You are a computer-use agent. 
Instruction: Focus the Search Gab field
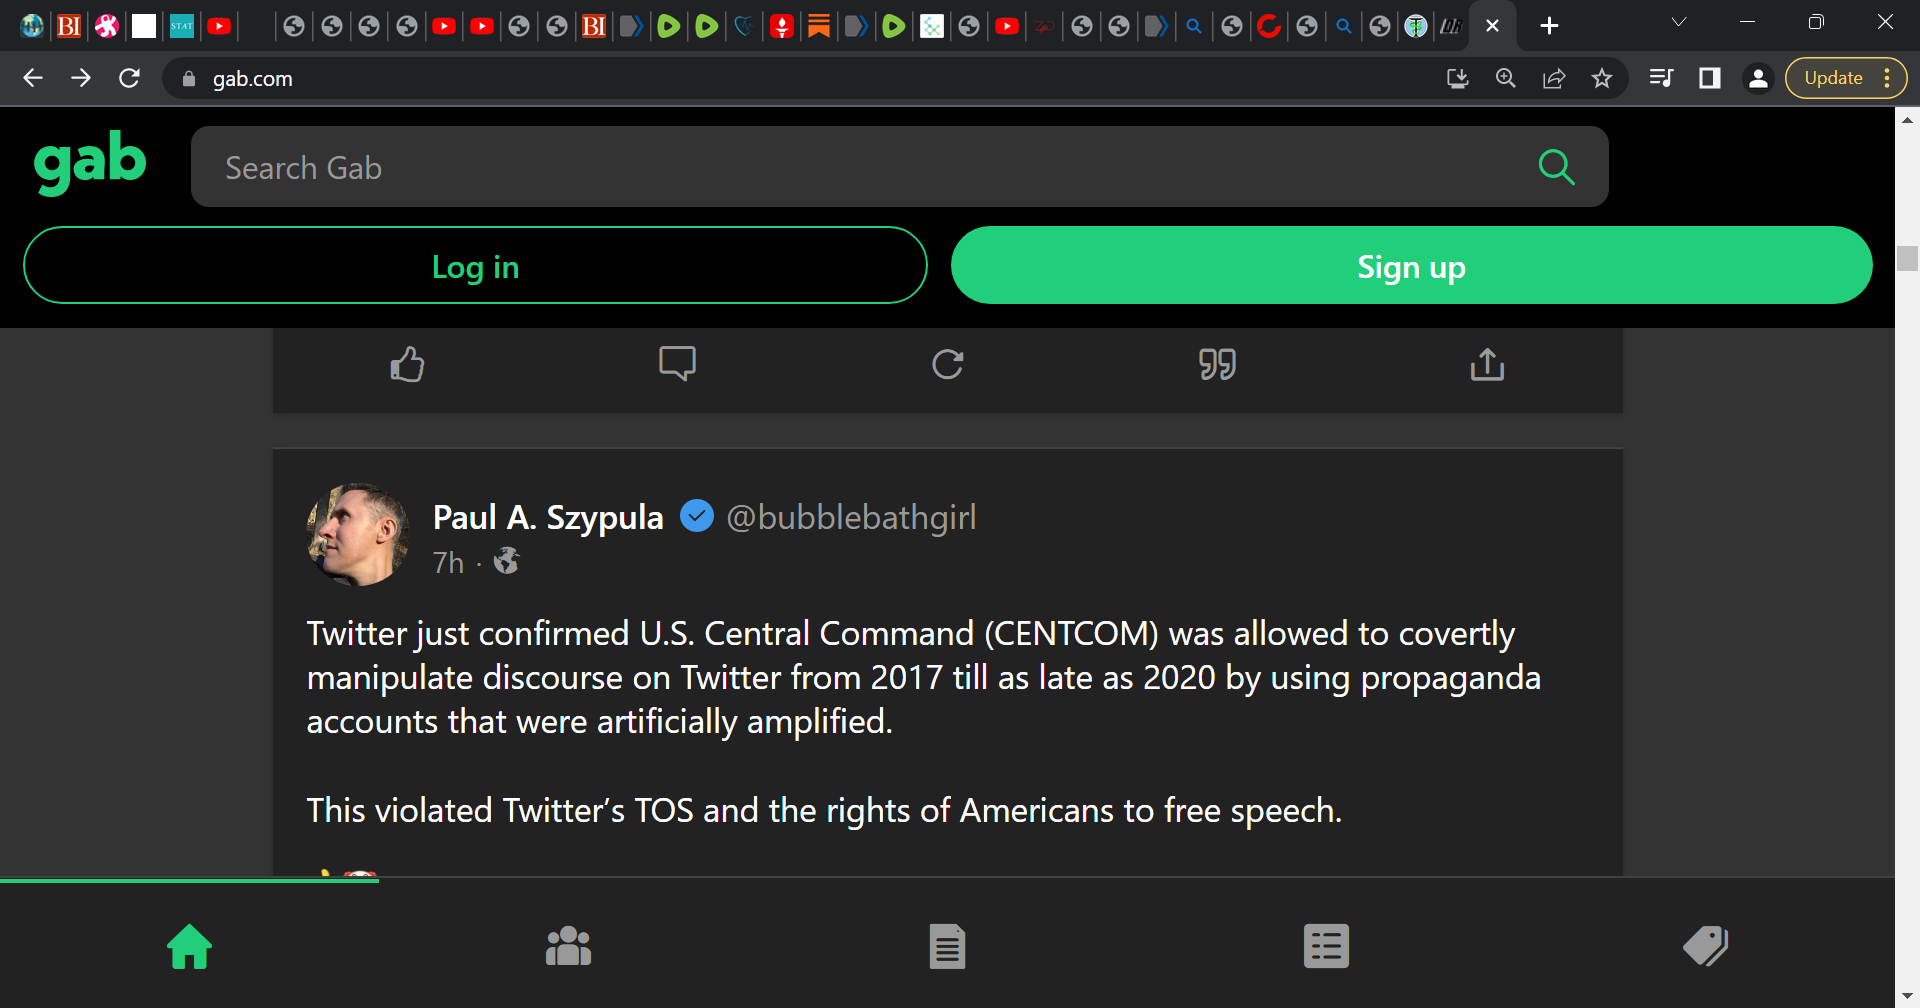(860, 167)
